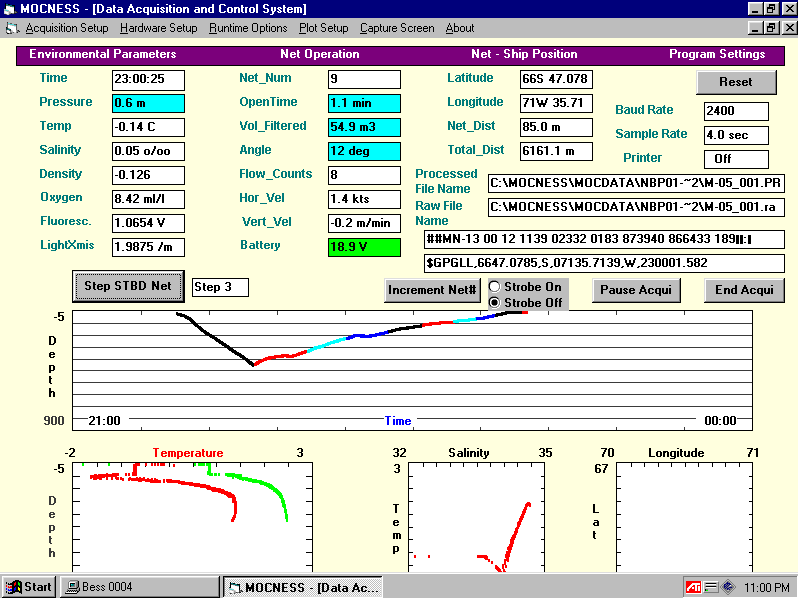This screenshot has height=598, width=798.
Task: Click the Reset button
Action: pos(736,82)
